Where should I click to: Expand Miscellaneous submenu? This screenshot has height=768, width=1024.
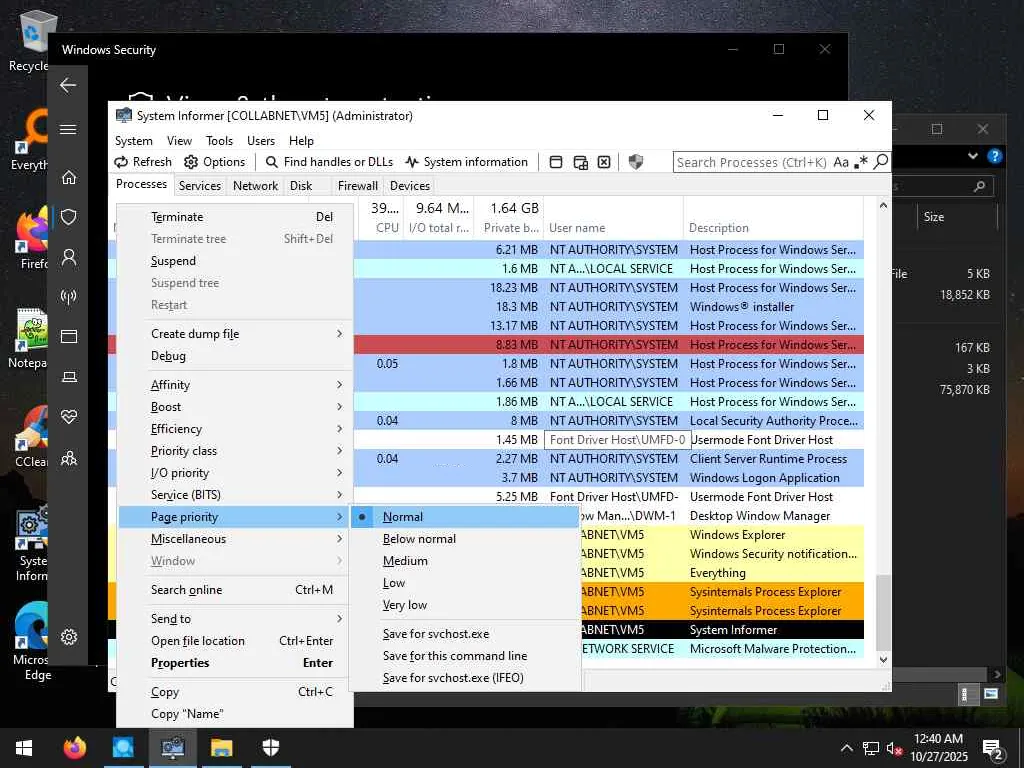[x=235, y=539]
